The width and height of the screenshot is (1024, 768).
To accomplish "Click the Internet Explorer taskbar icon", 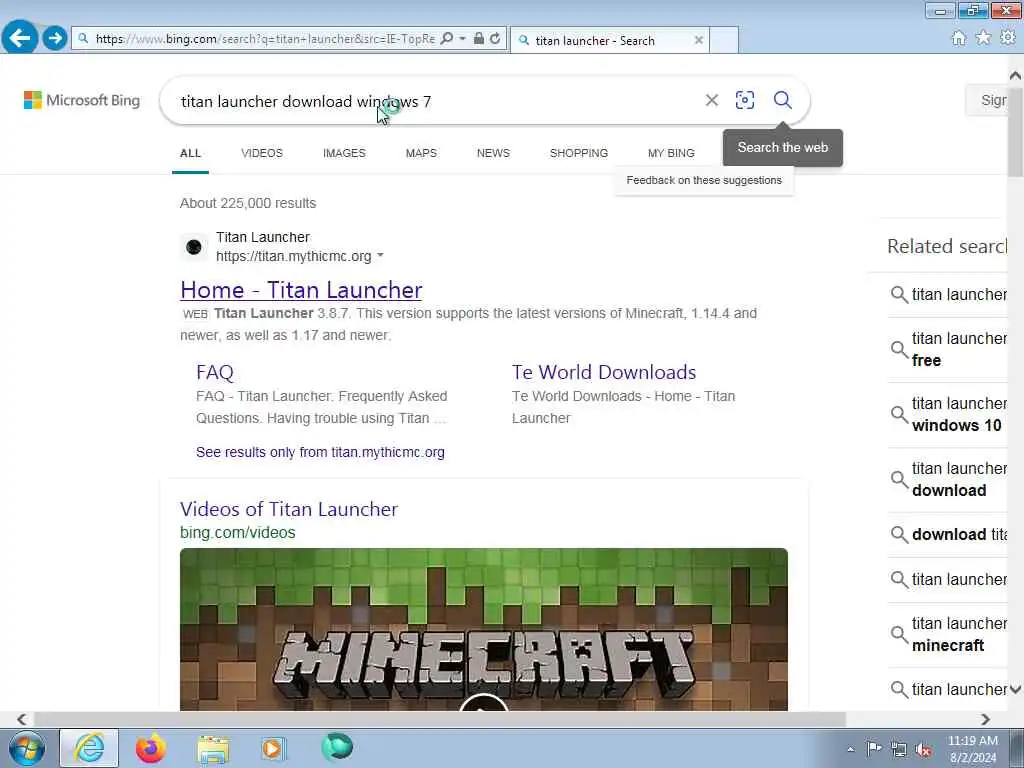I will click(89, 748).
